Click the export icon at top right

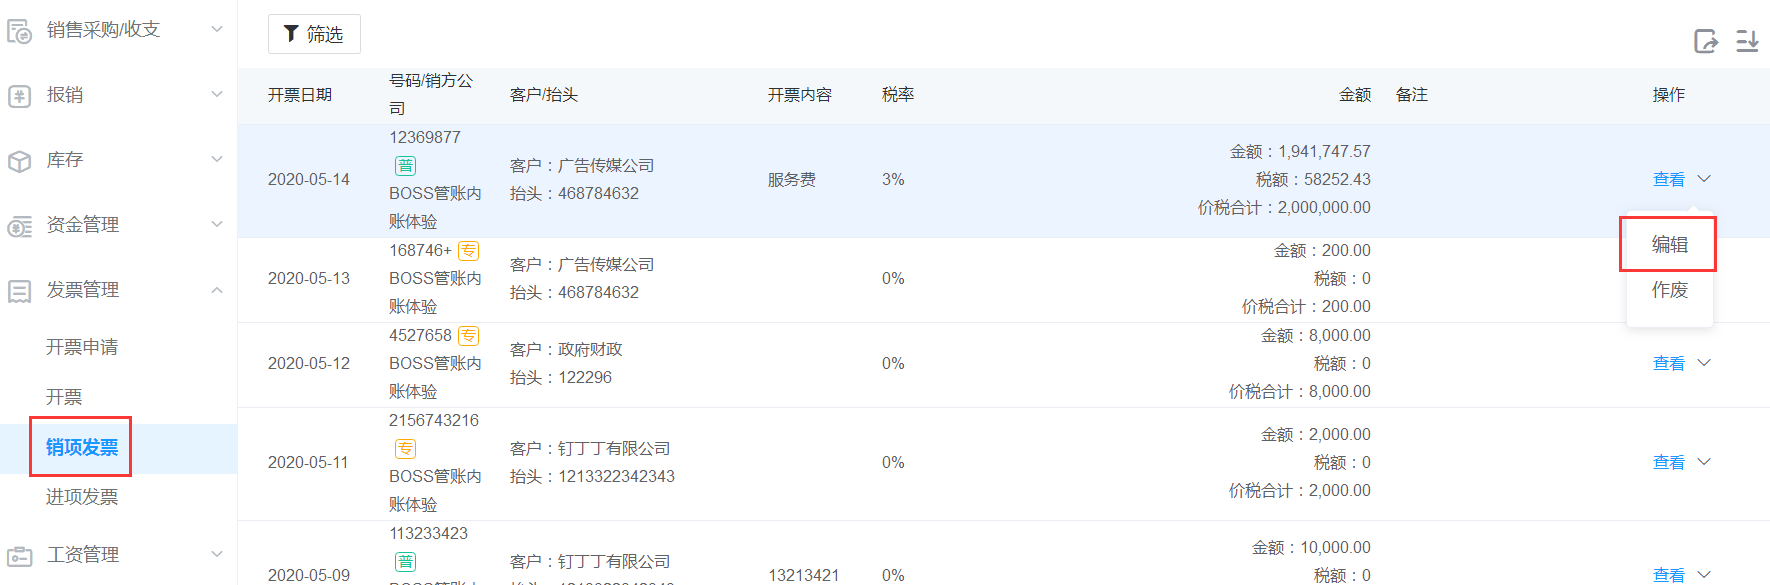[x=1706, y=41]
